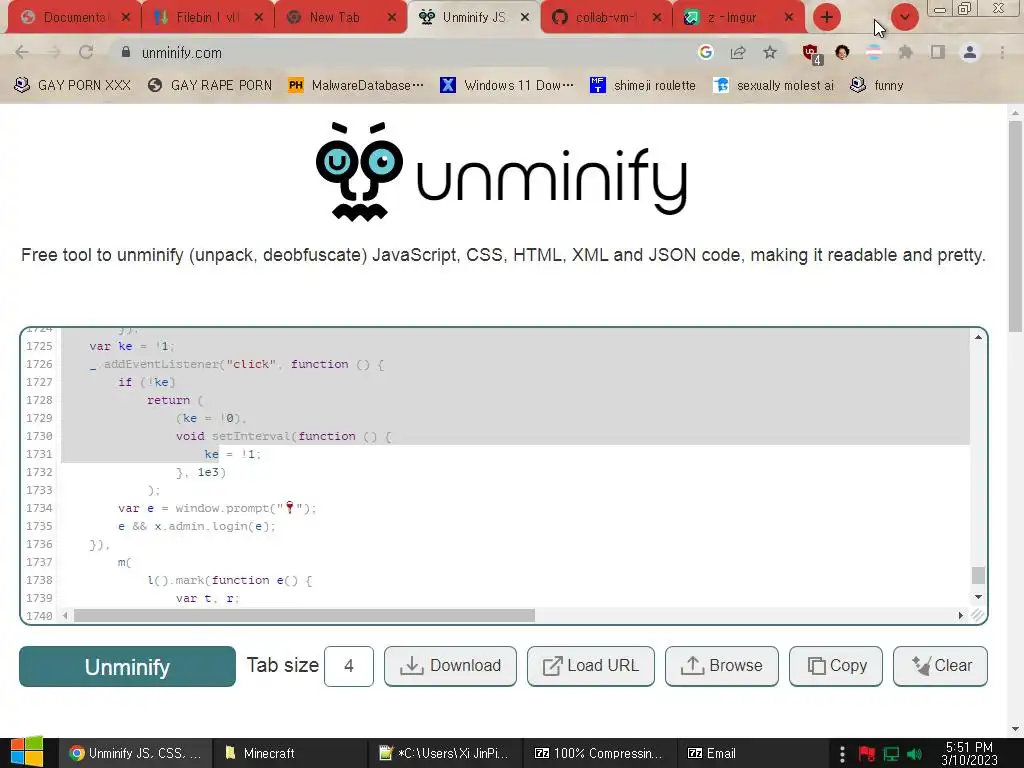This screenshot has height=768, width=1024.
Task: Reload the unminify.com page
Action: (86, 52)
